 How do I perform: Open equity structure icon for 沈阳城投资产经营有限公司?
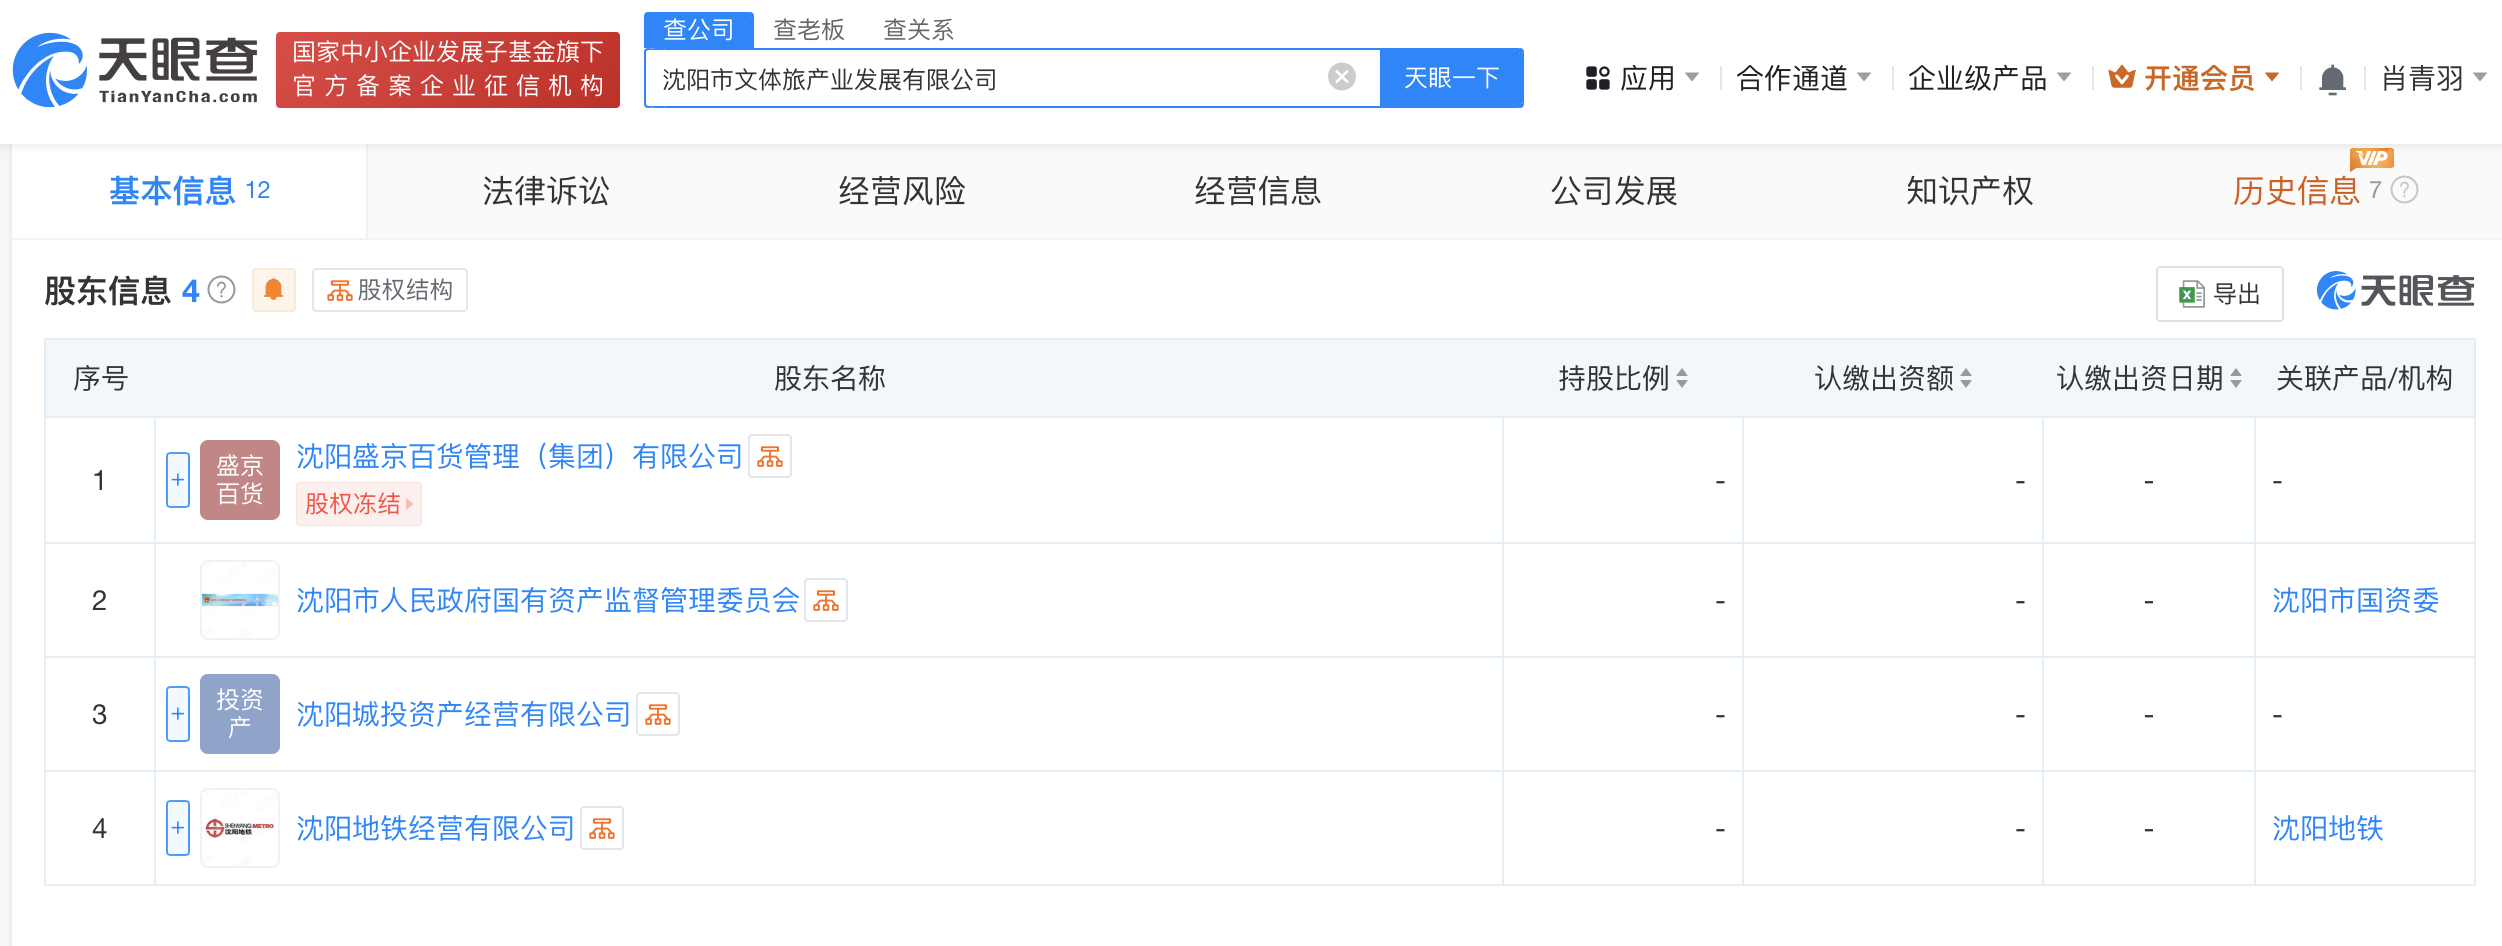point(658,715)
